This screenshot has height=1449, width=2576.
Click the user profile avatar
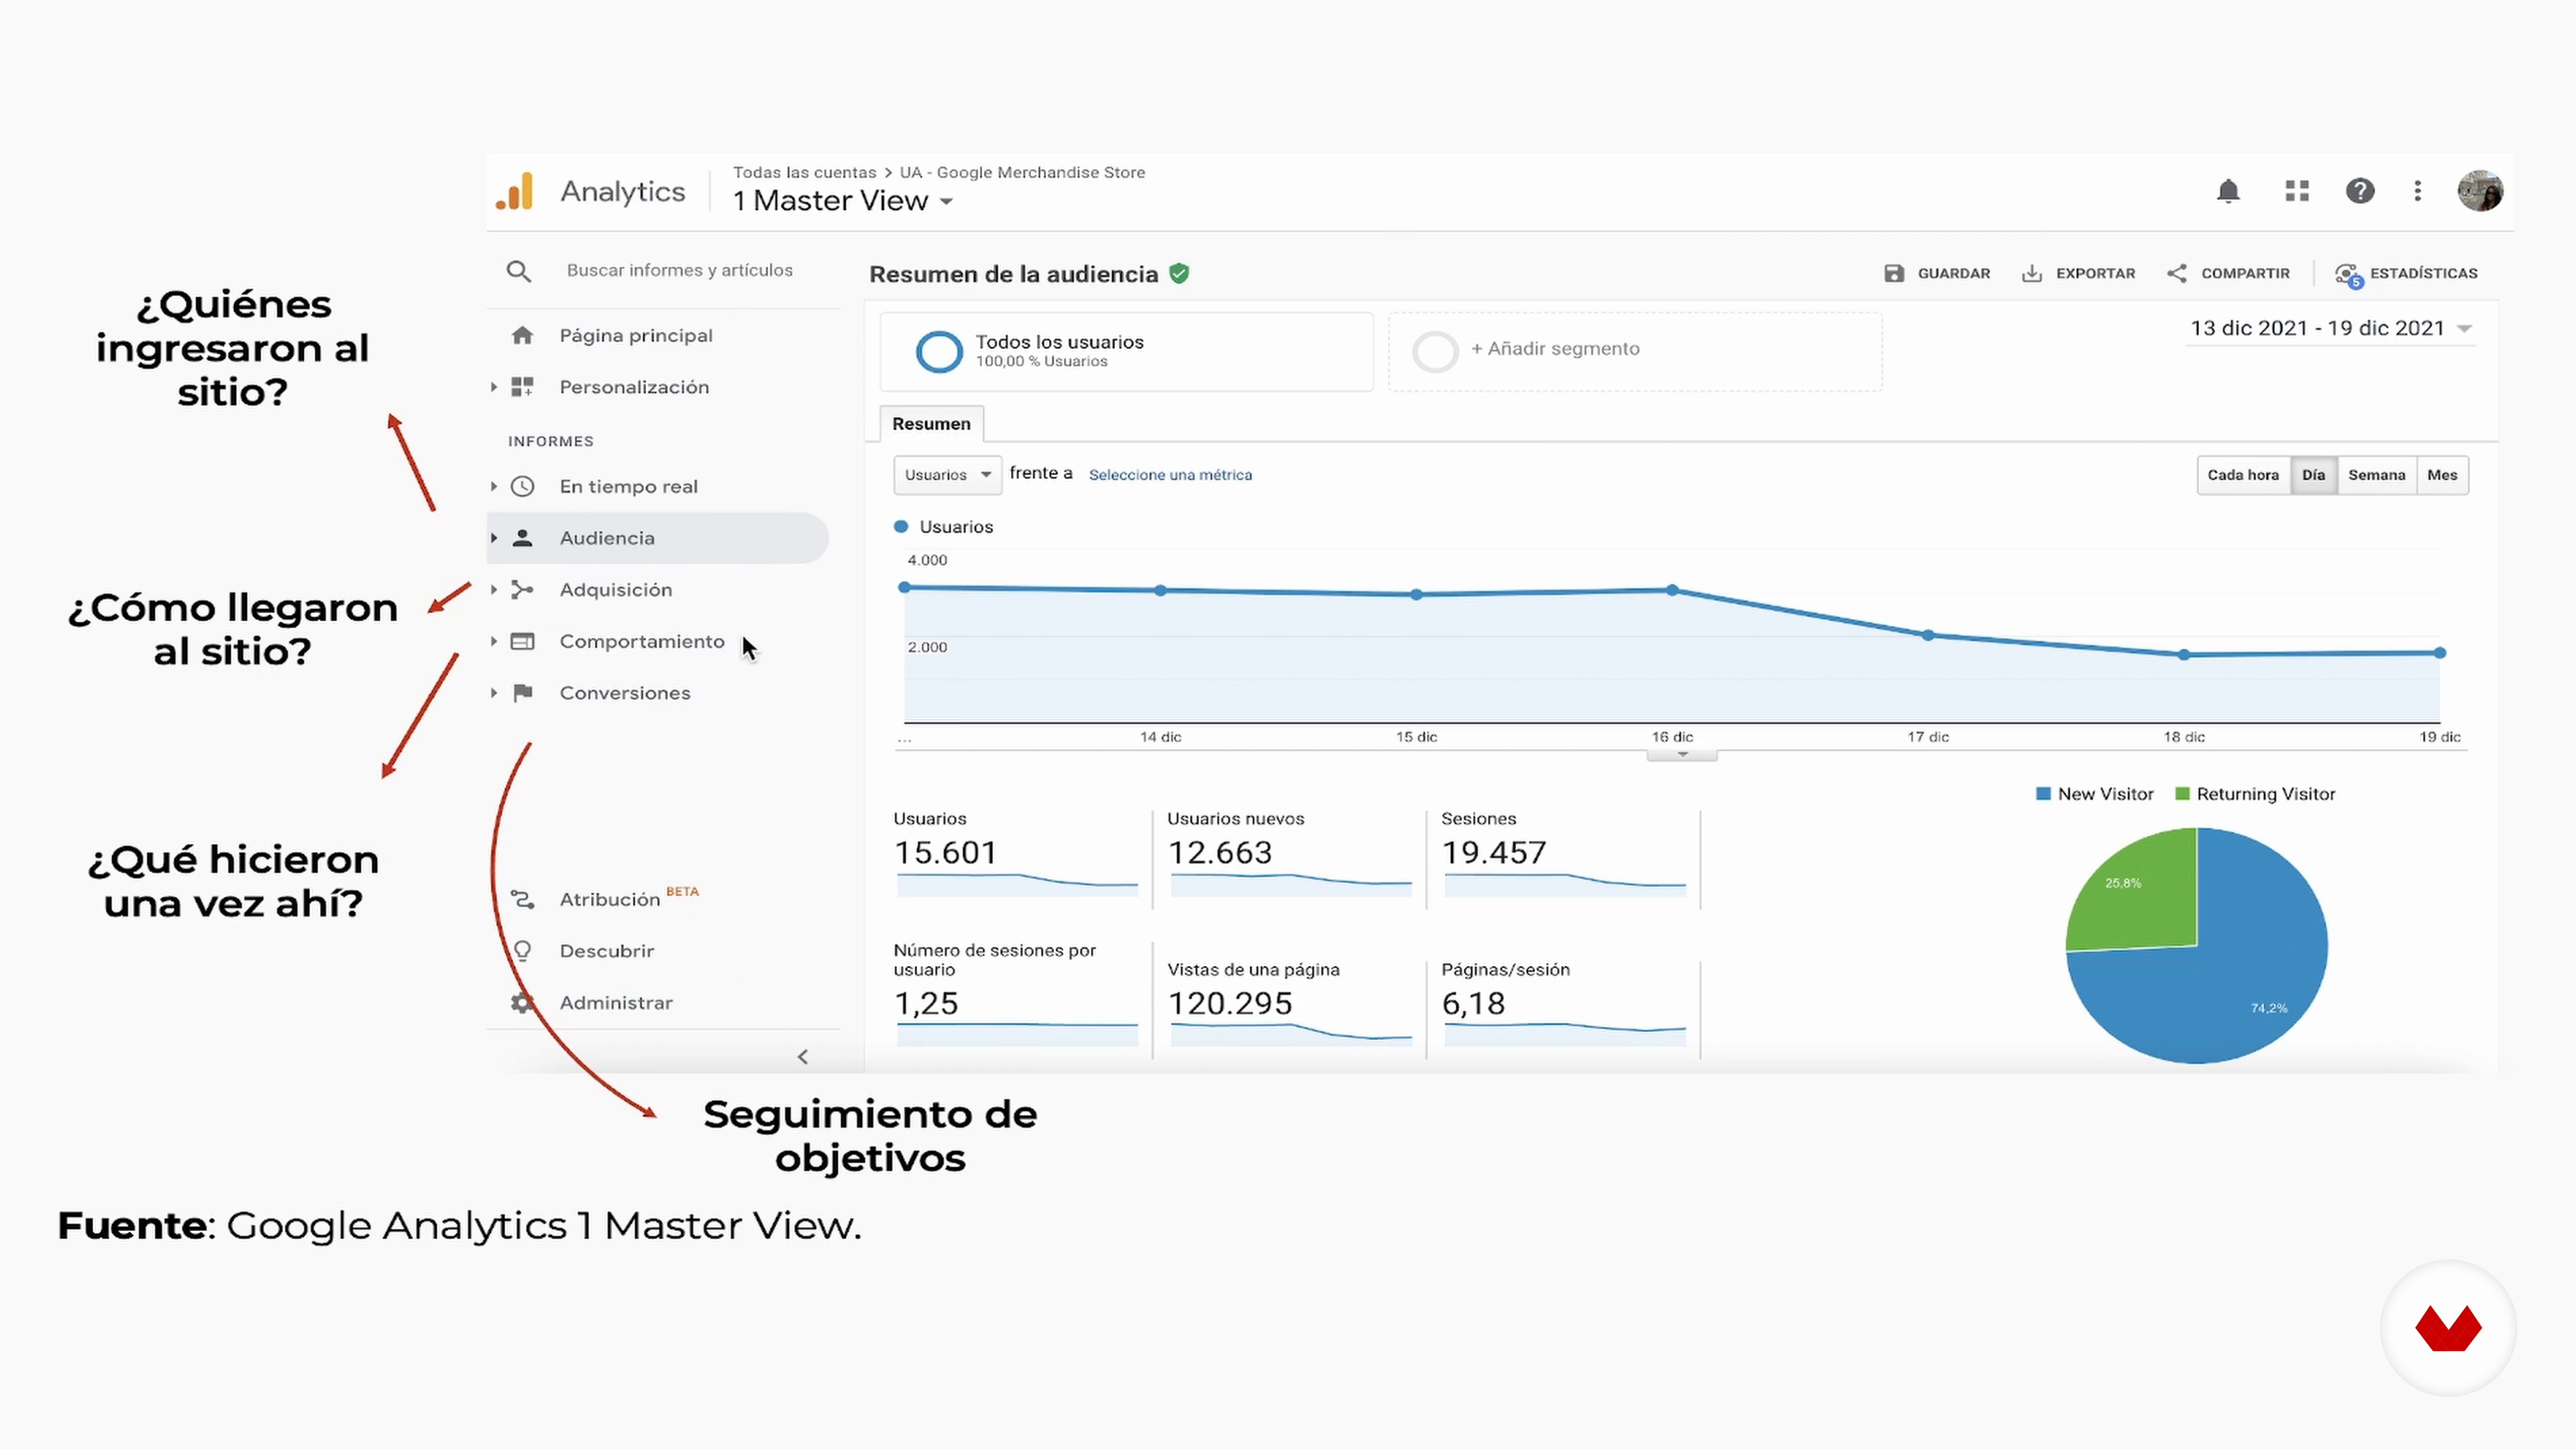click(x=2480, y=191)
